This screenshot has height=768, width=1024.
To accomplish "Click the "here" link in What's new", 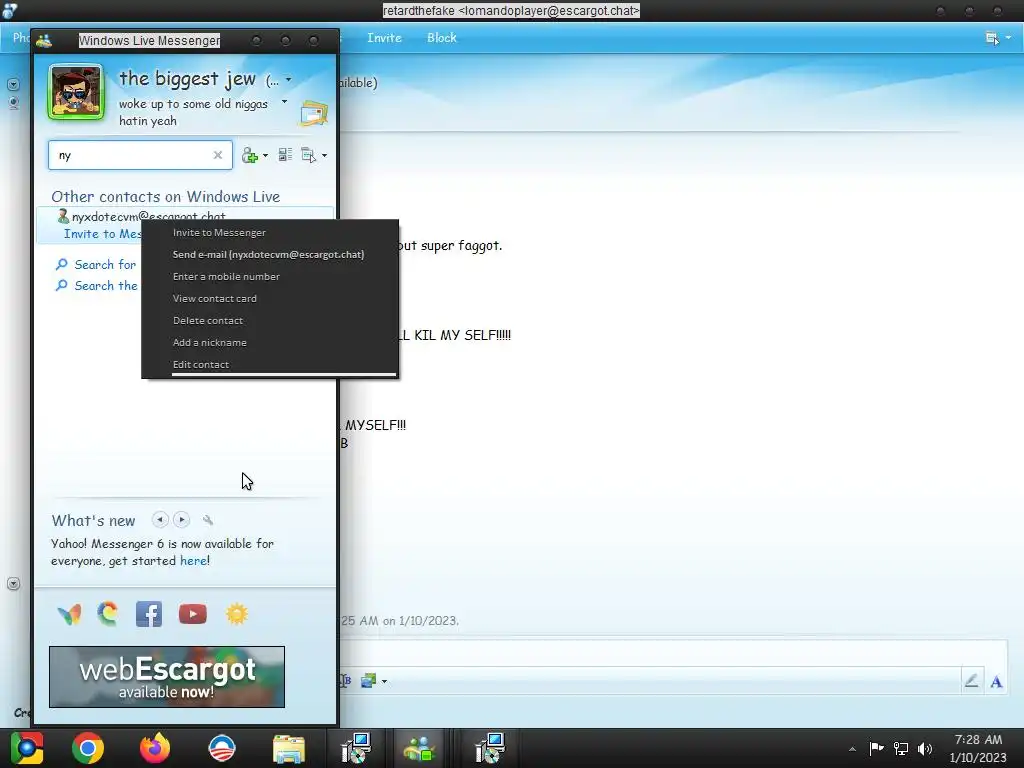I will click(193, 561).
